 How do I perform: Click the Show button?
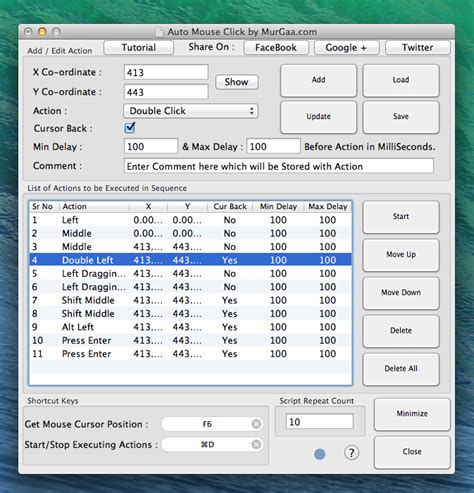coord(237,82)
